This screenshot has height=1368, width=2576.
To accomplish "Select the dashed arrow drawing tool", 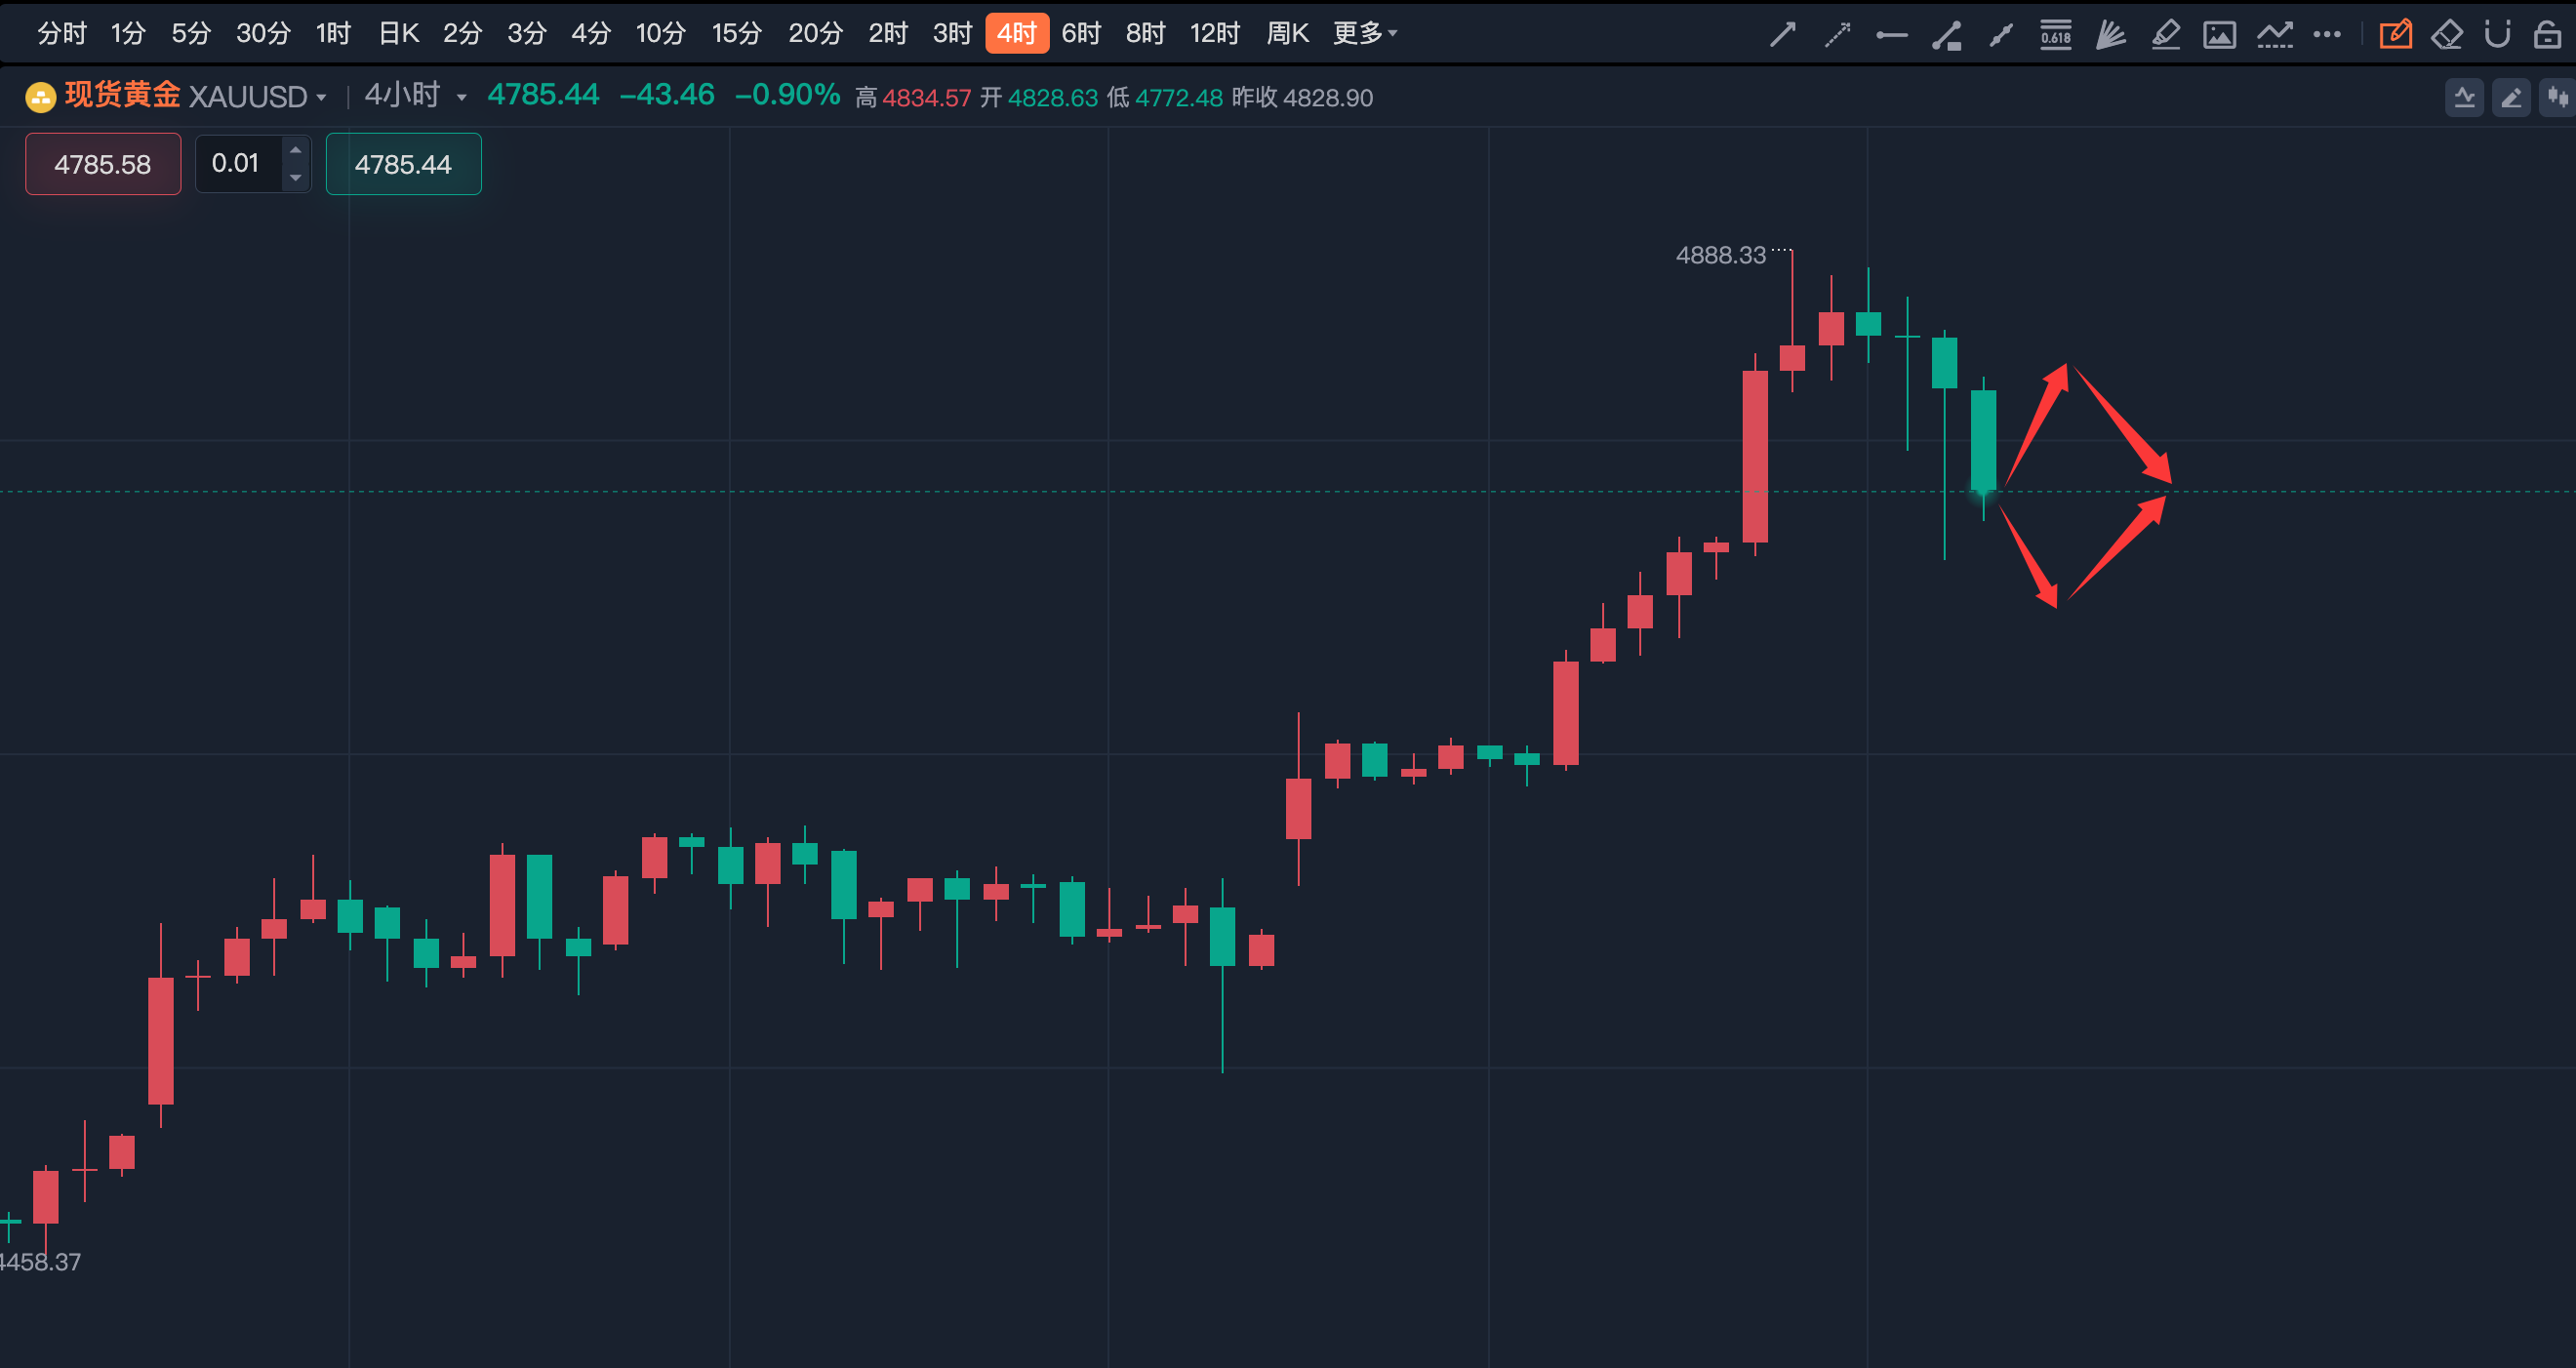I will pos(1837,35).
